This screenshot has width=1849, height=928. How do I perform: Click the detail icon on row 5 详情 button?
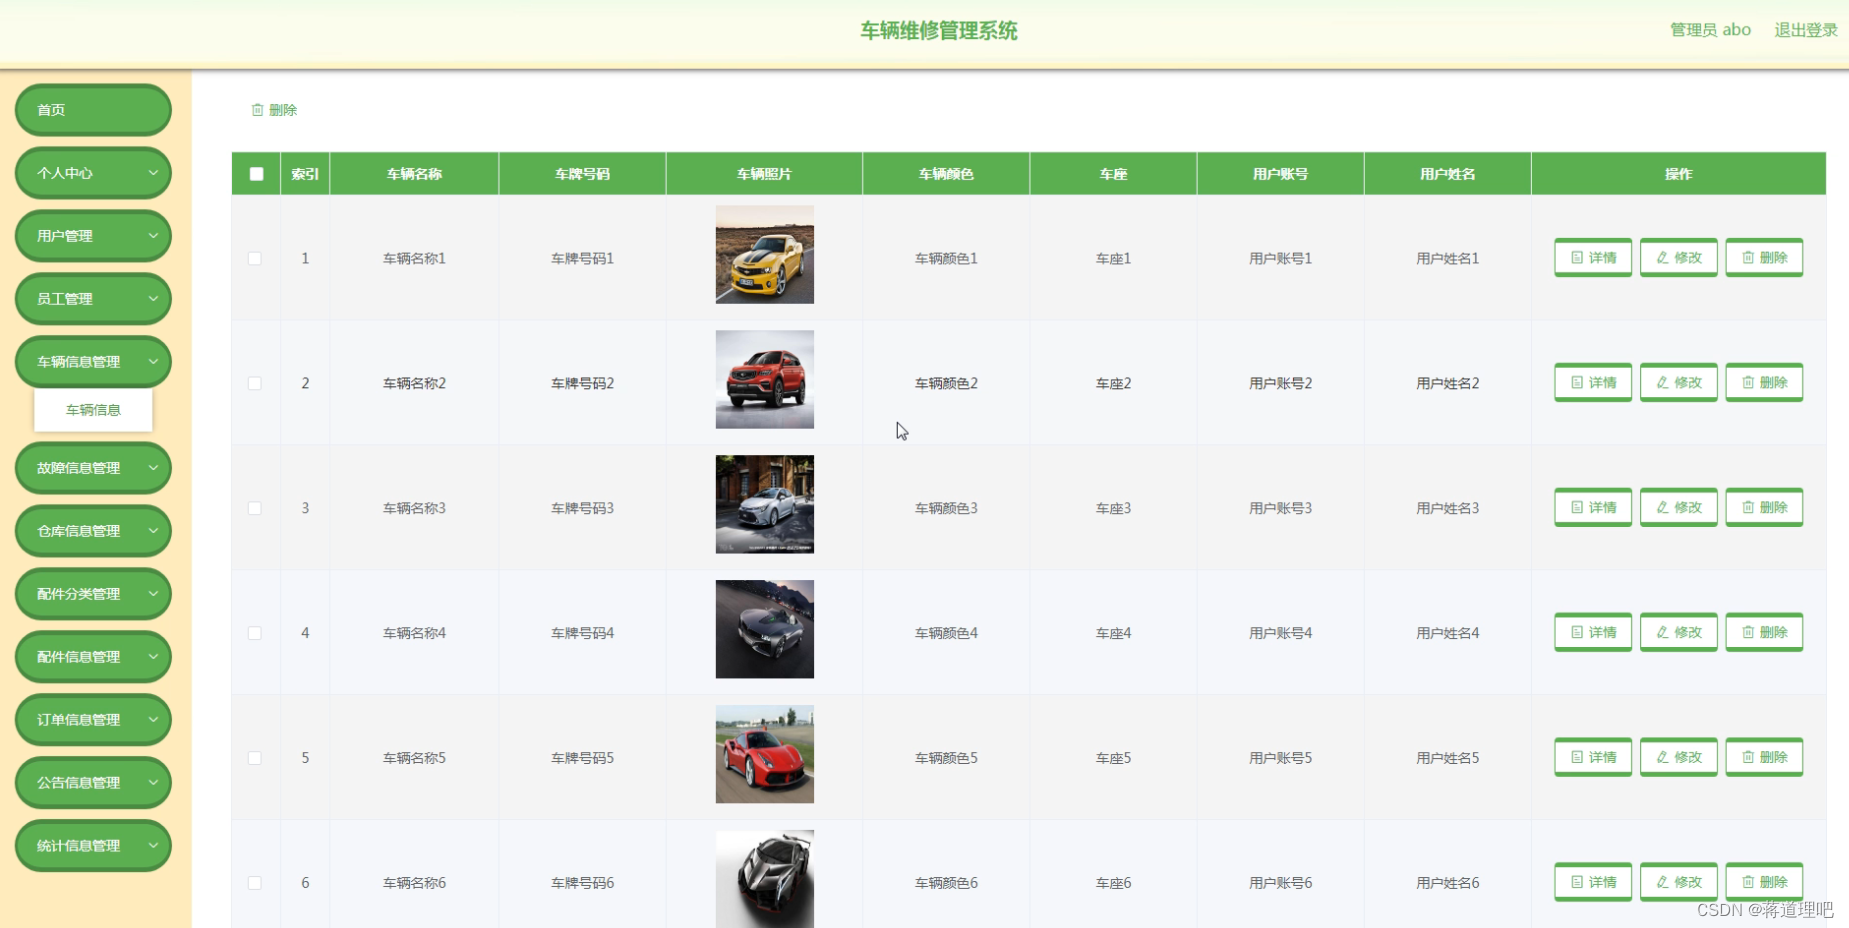click(x=1578, y=757)
